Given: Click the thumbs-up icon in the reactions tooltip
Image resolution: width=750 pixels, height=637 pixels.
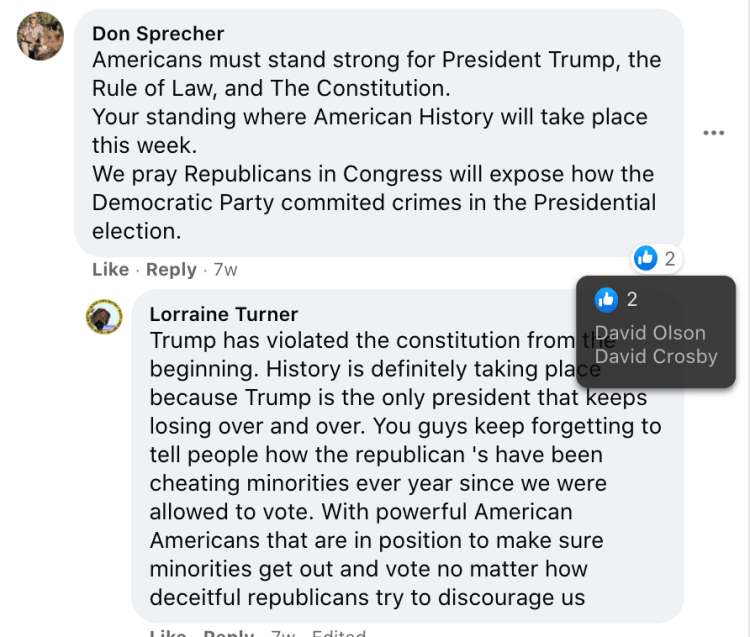Looking at the screenshot, I should point(606,299).
